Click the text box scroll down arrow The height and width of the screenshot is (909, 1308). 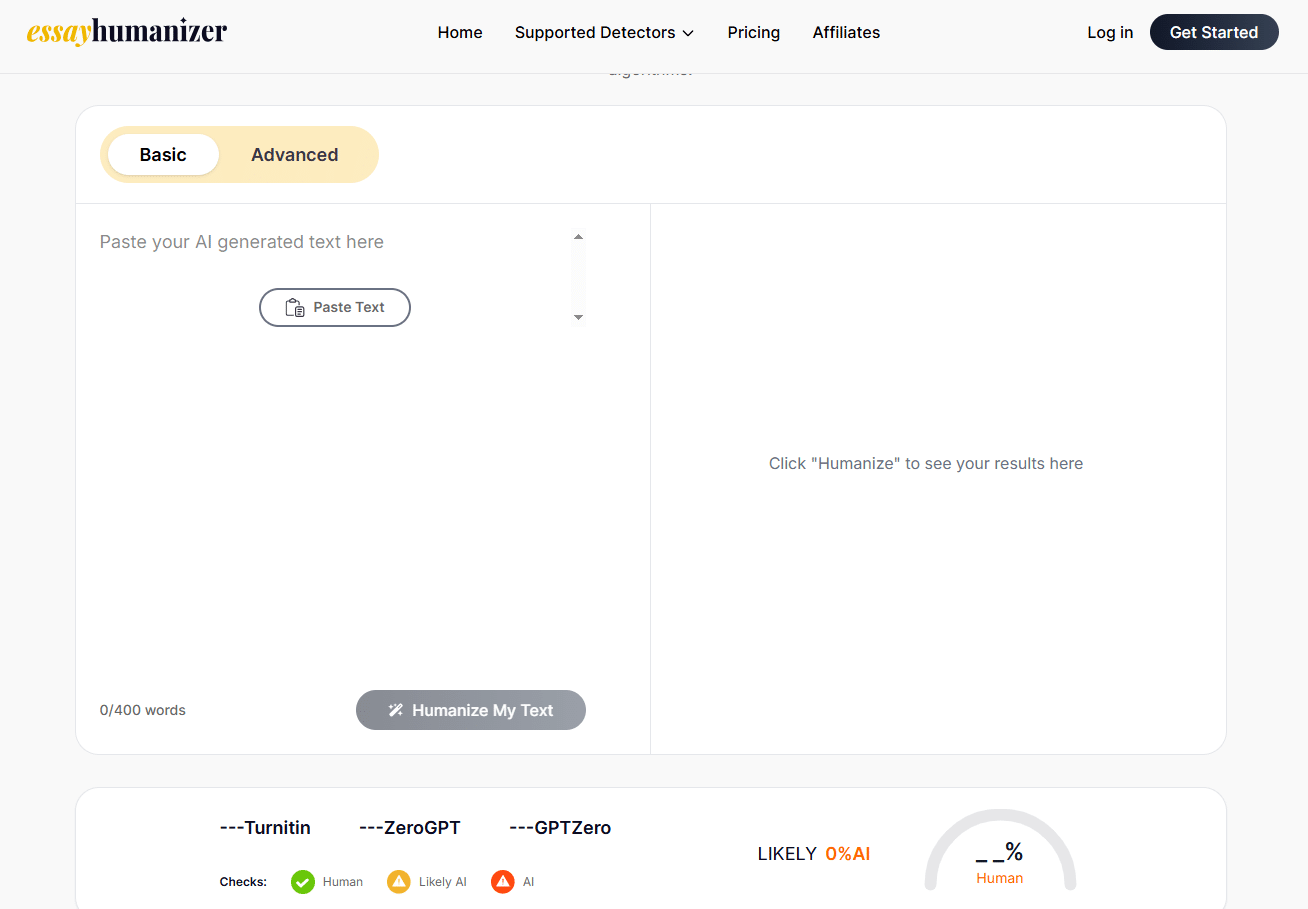tap(578, 317)
